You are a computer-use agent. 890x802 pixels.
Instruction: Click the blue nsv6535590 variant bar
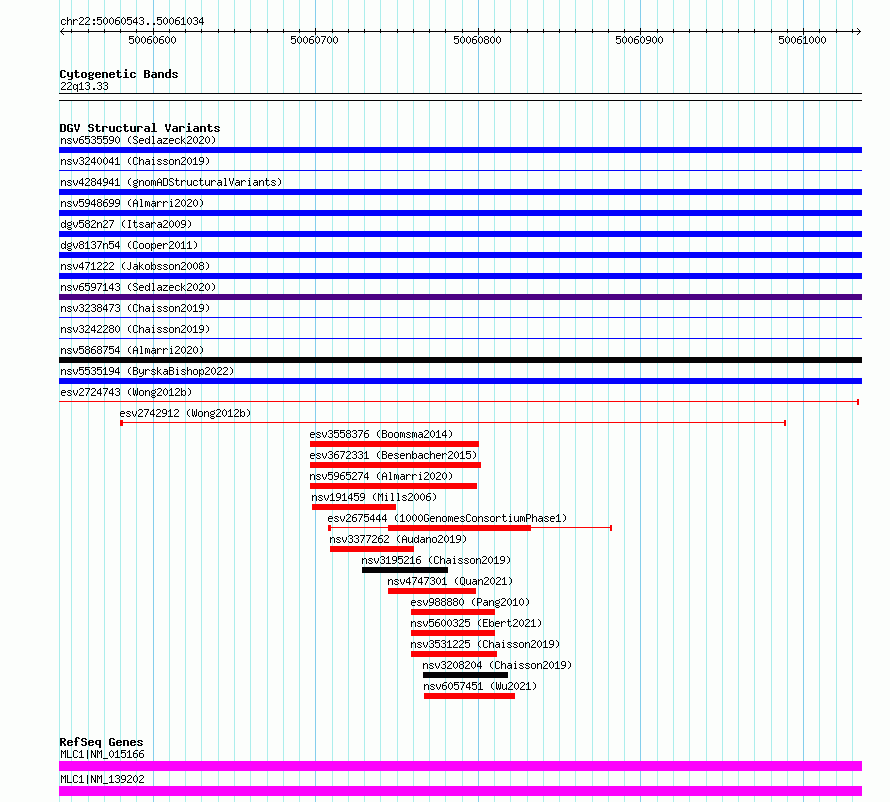click(460, 150)
